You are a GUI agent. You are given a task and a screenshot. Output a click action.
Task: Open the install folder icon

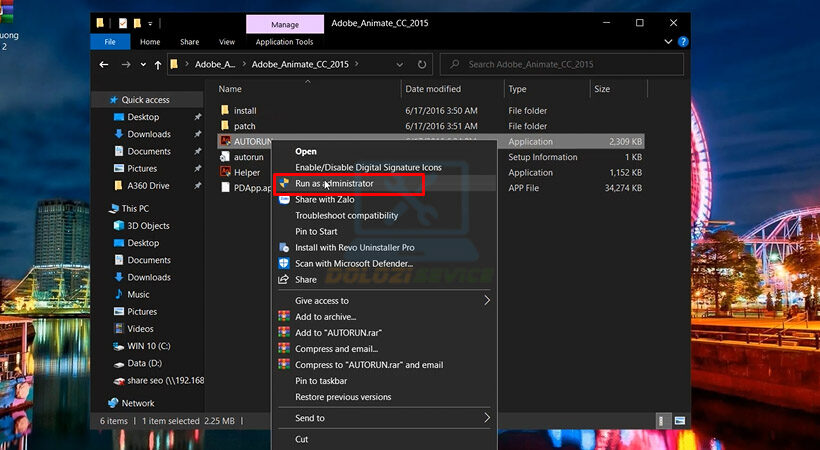pyautogui.click(x=225, y=110)
